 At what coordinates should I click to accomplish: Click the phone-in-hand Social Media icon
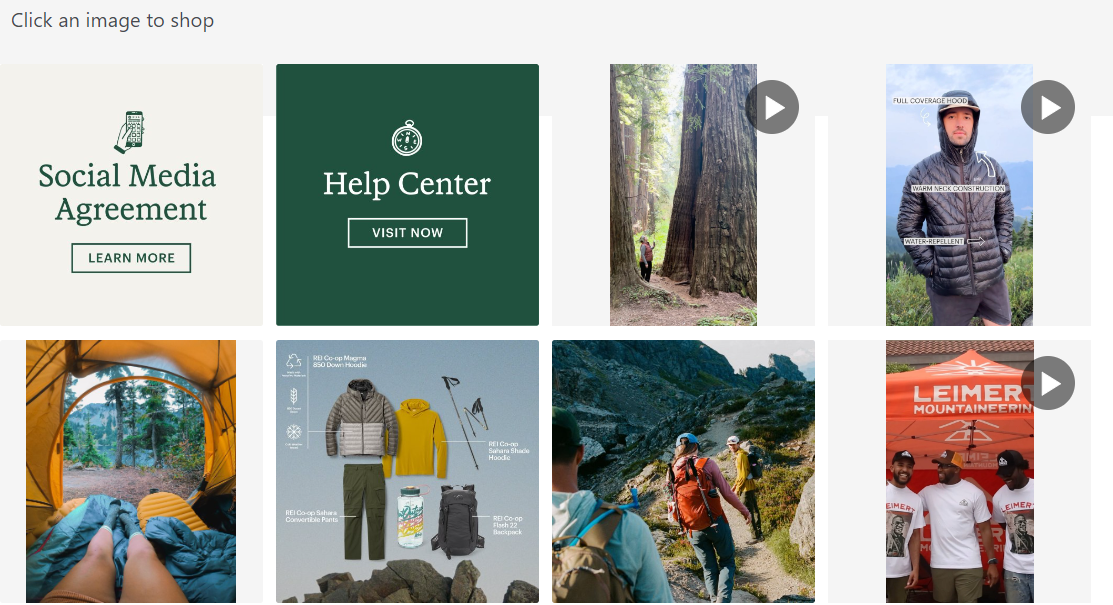(130, 132)
